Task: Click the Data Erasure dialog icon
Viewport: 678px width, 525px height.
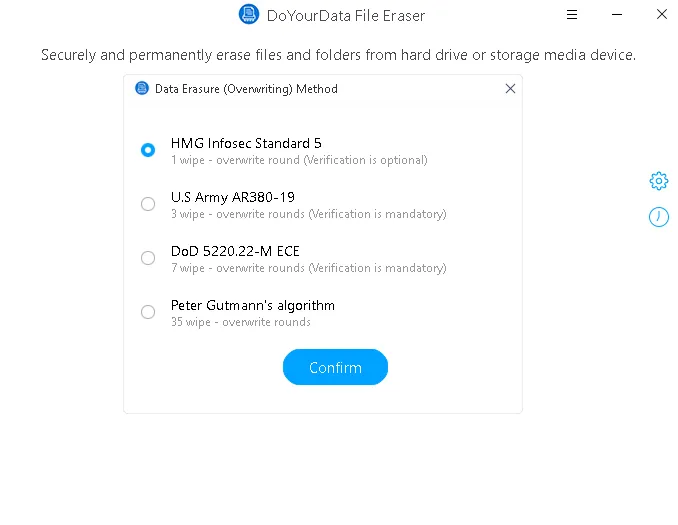Action: [x=142, y=89]
